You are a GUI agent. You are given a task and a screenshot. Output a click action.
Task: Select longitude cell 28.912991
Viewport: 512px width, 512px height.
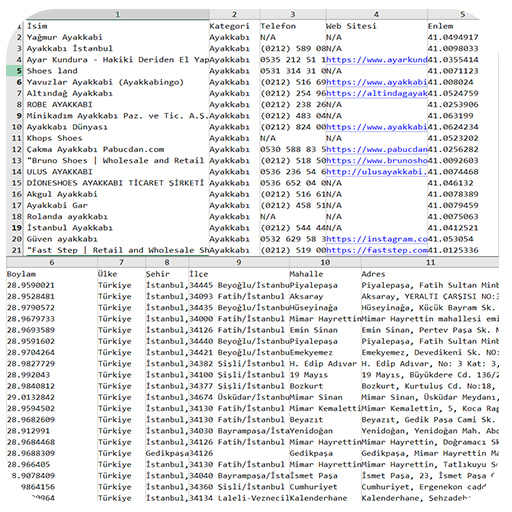click(52, 431)
